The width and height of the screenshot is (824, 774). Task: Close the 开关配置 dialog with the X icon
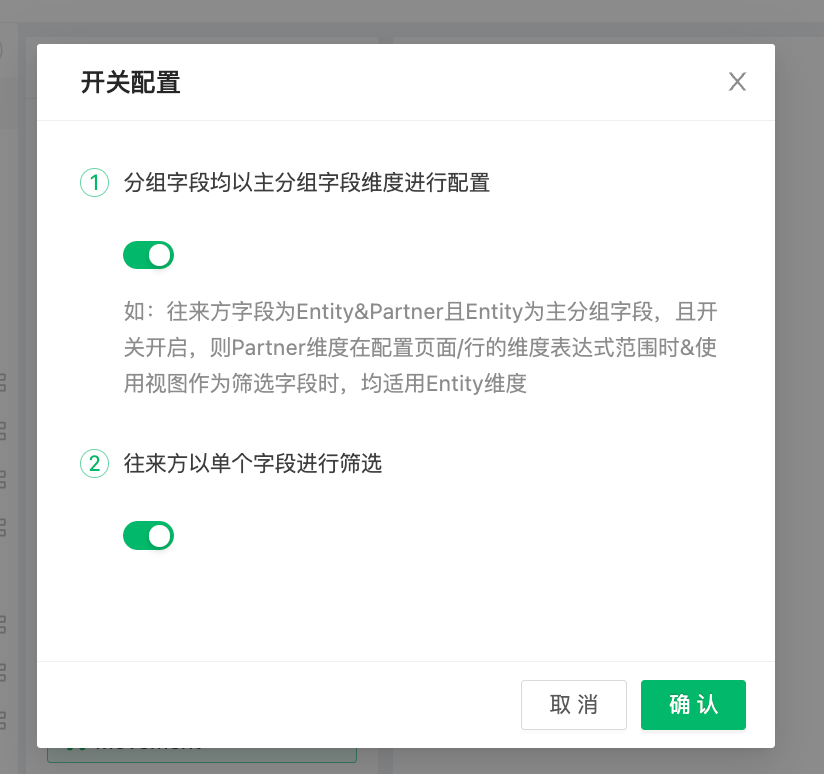tap(737, 81)
